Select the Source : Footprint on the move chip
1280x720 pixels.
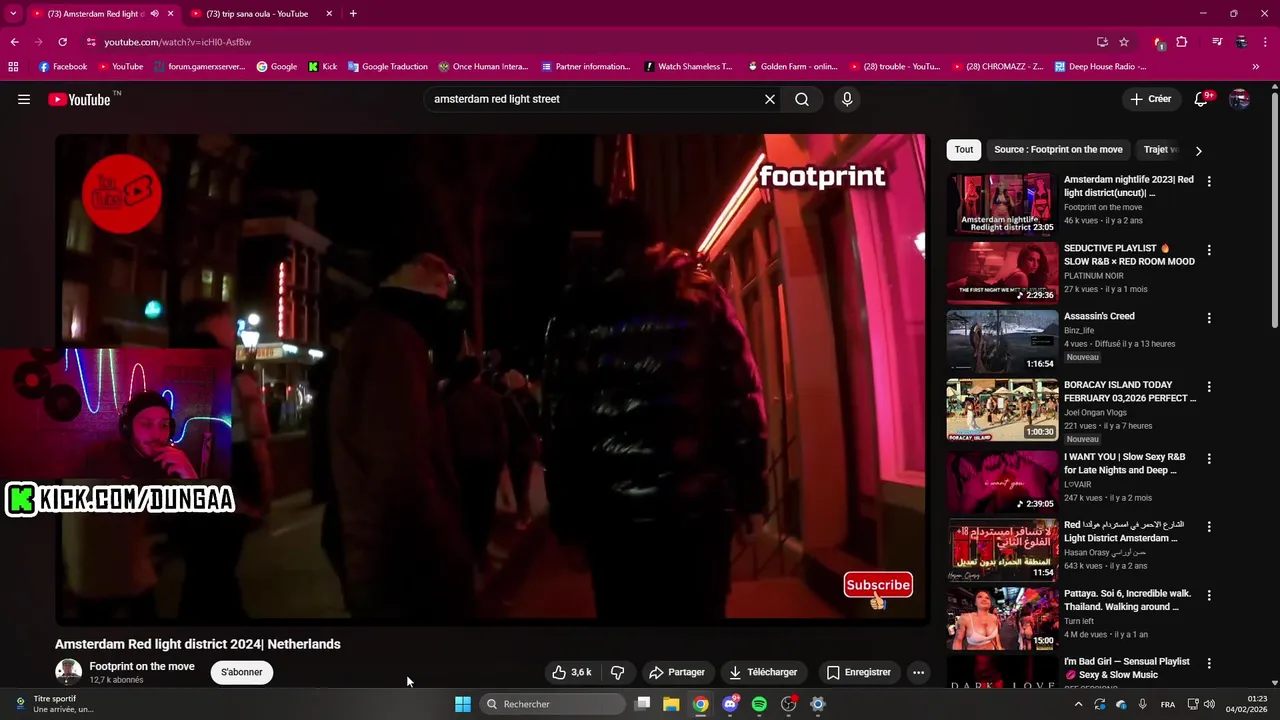point(1058,150)
